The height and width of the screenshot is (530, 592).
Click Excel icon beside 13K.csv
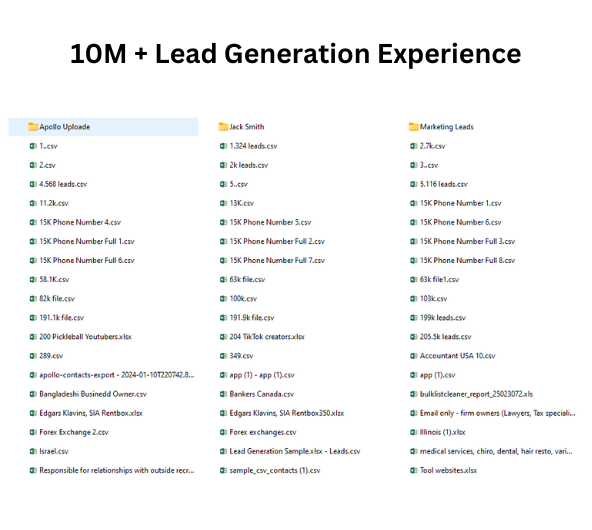224,203
